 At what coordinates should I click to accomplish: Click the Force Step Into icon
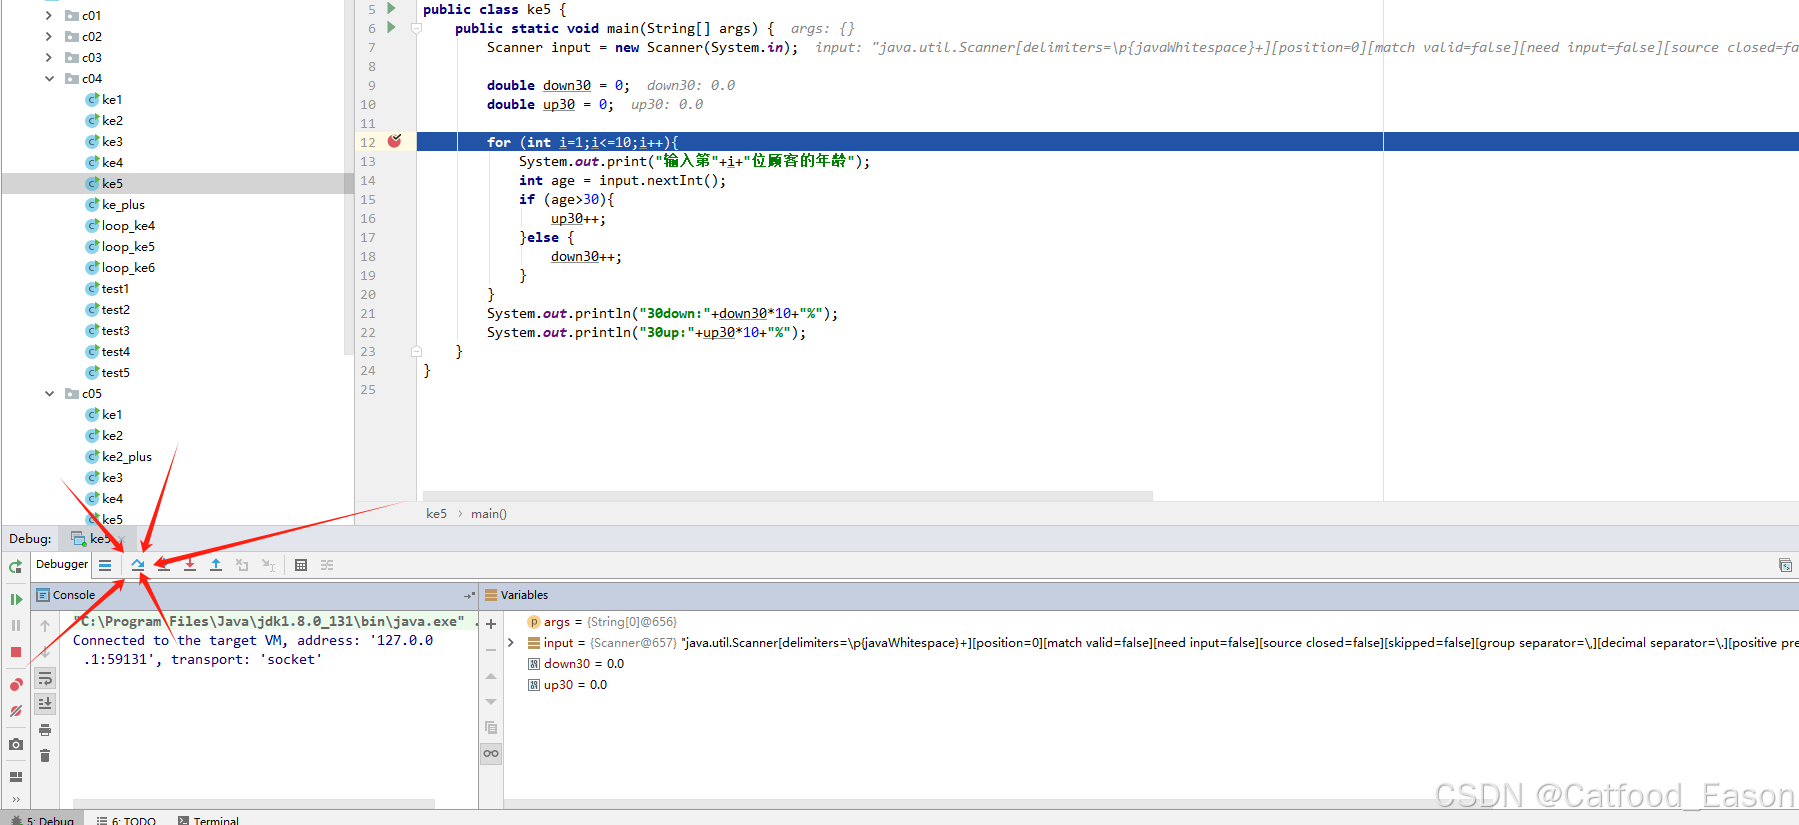point(190,565)
